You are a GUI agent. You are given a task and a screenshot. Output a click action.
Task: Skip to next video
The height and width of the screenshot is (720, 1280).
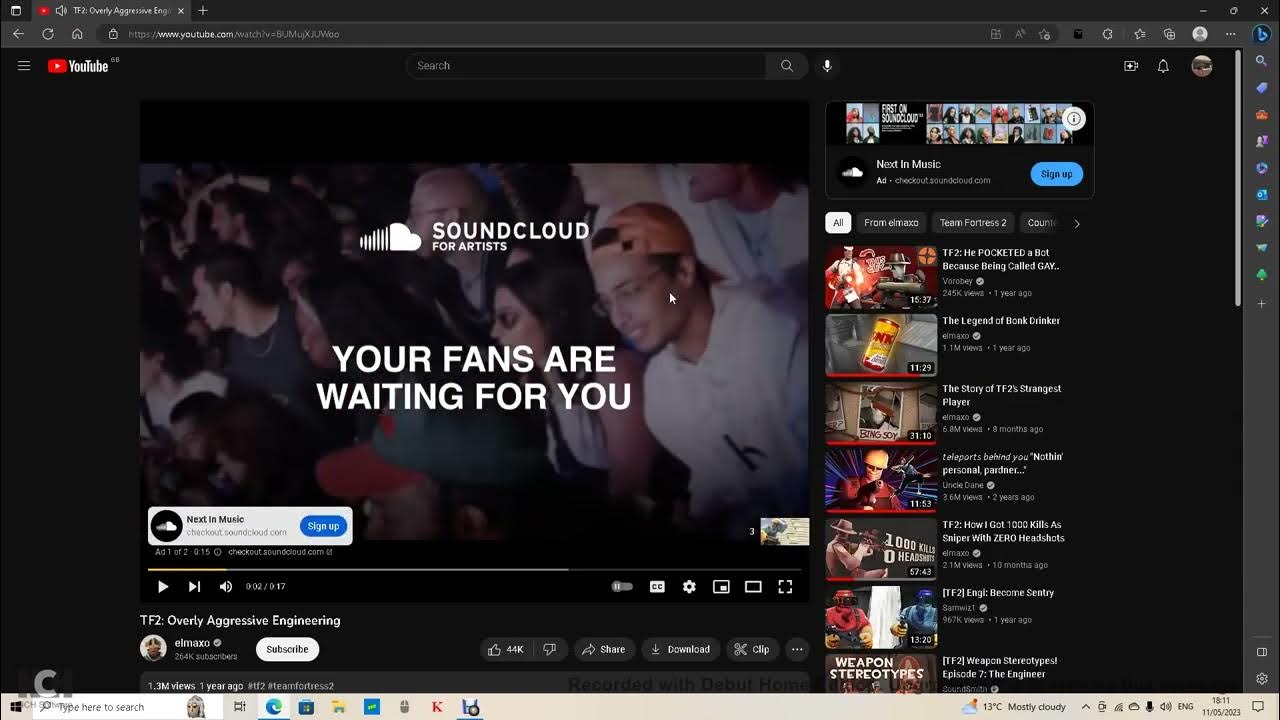pyautogui.click(x=195, y=587)
